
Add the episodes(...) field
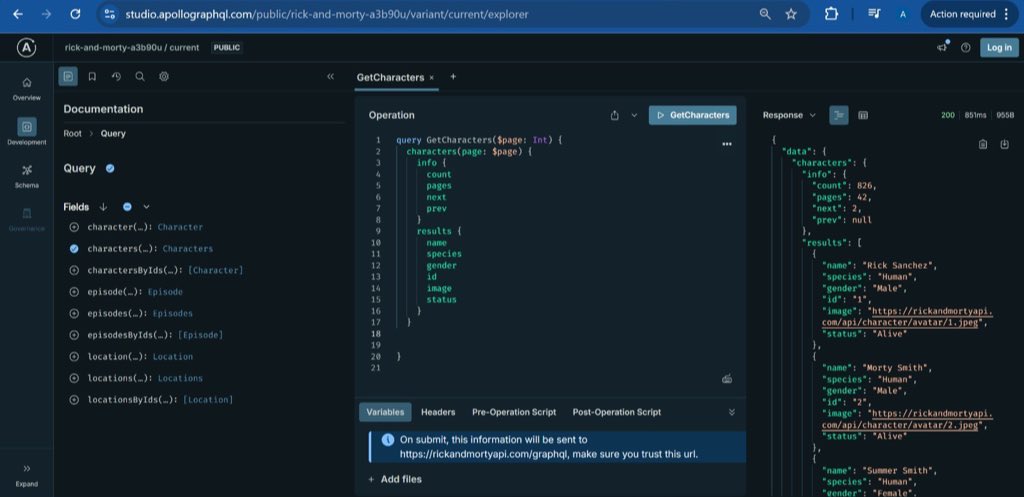[x=74, y=313]
